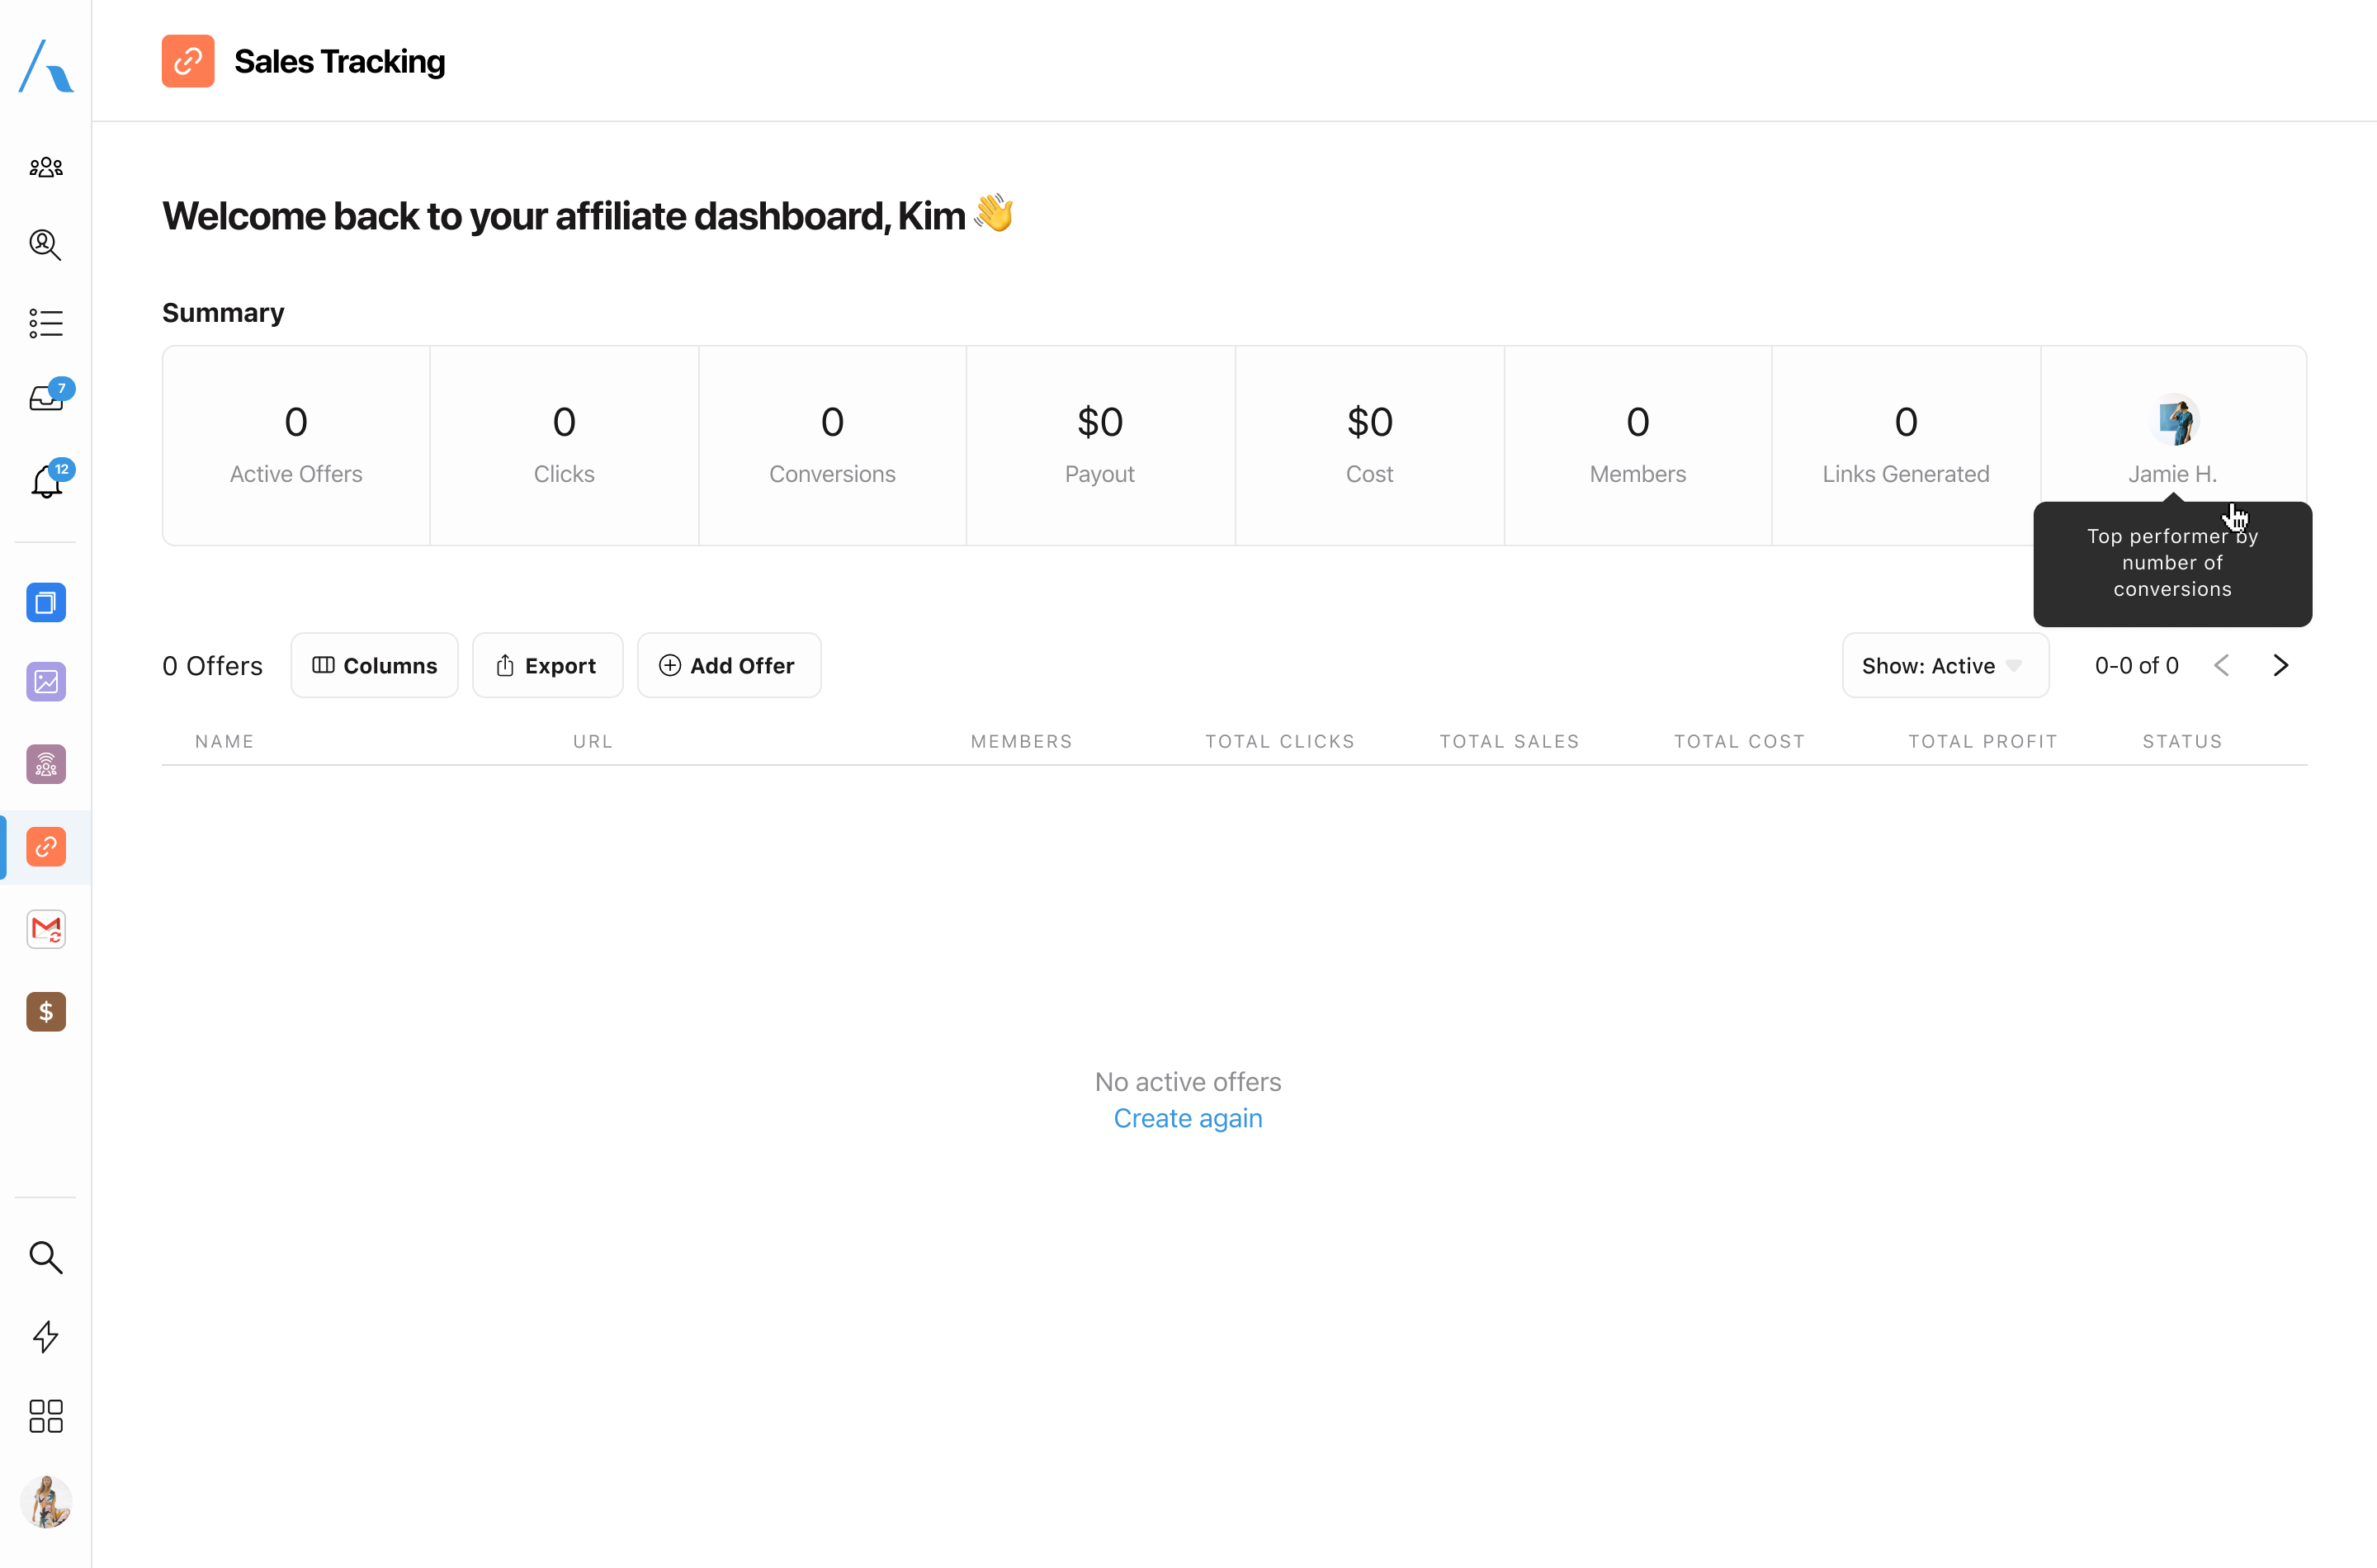Open notifications bell with badge 12
2377x1568 pixels.
click(46, 482)
